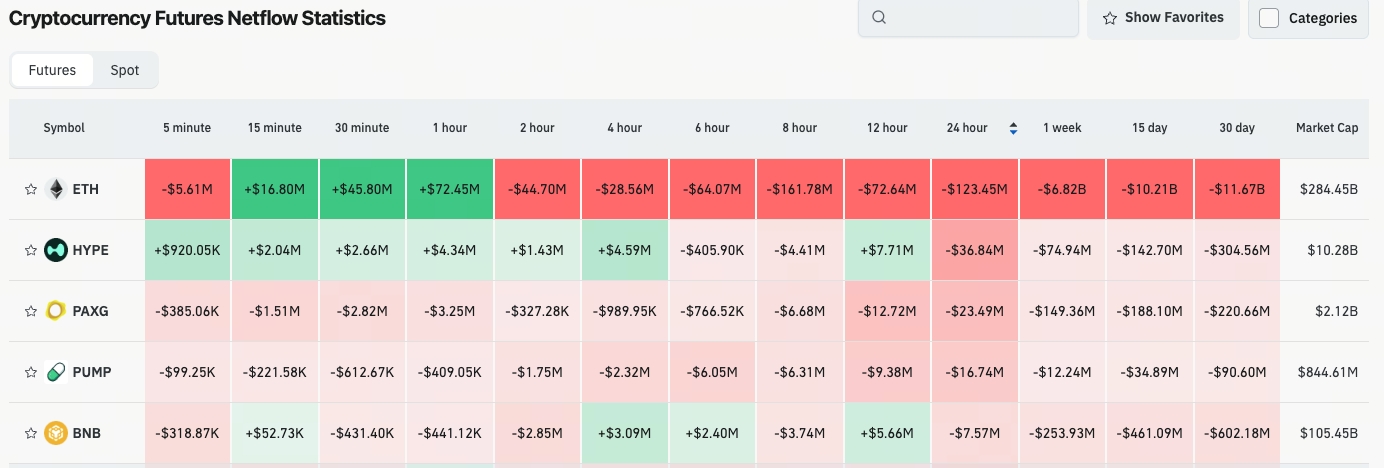Image resolution: width=1384 pixels, height=468 pixels.
Task: Toggle favorite star for BNB
Action: click(x=31, y=433)
